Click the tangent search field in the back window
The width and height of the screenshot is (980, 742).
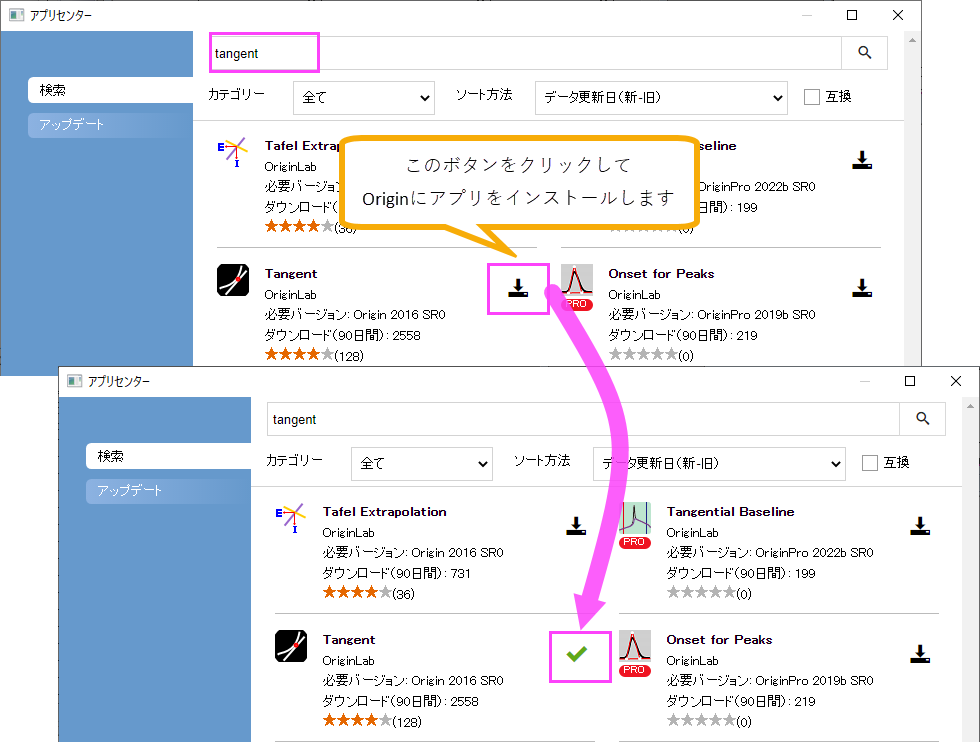coord(525,53)
